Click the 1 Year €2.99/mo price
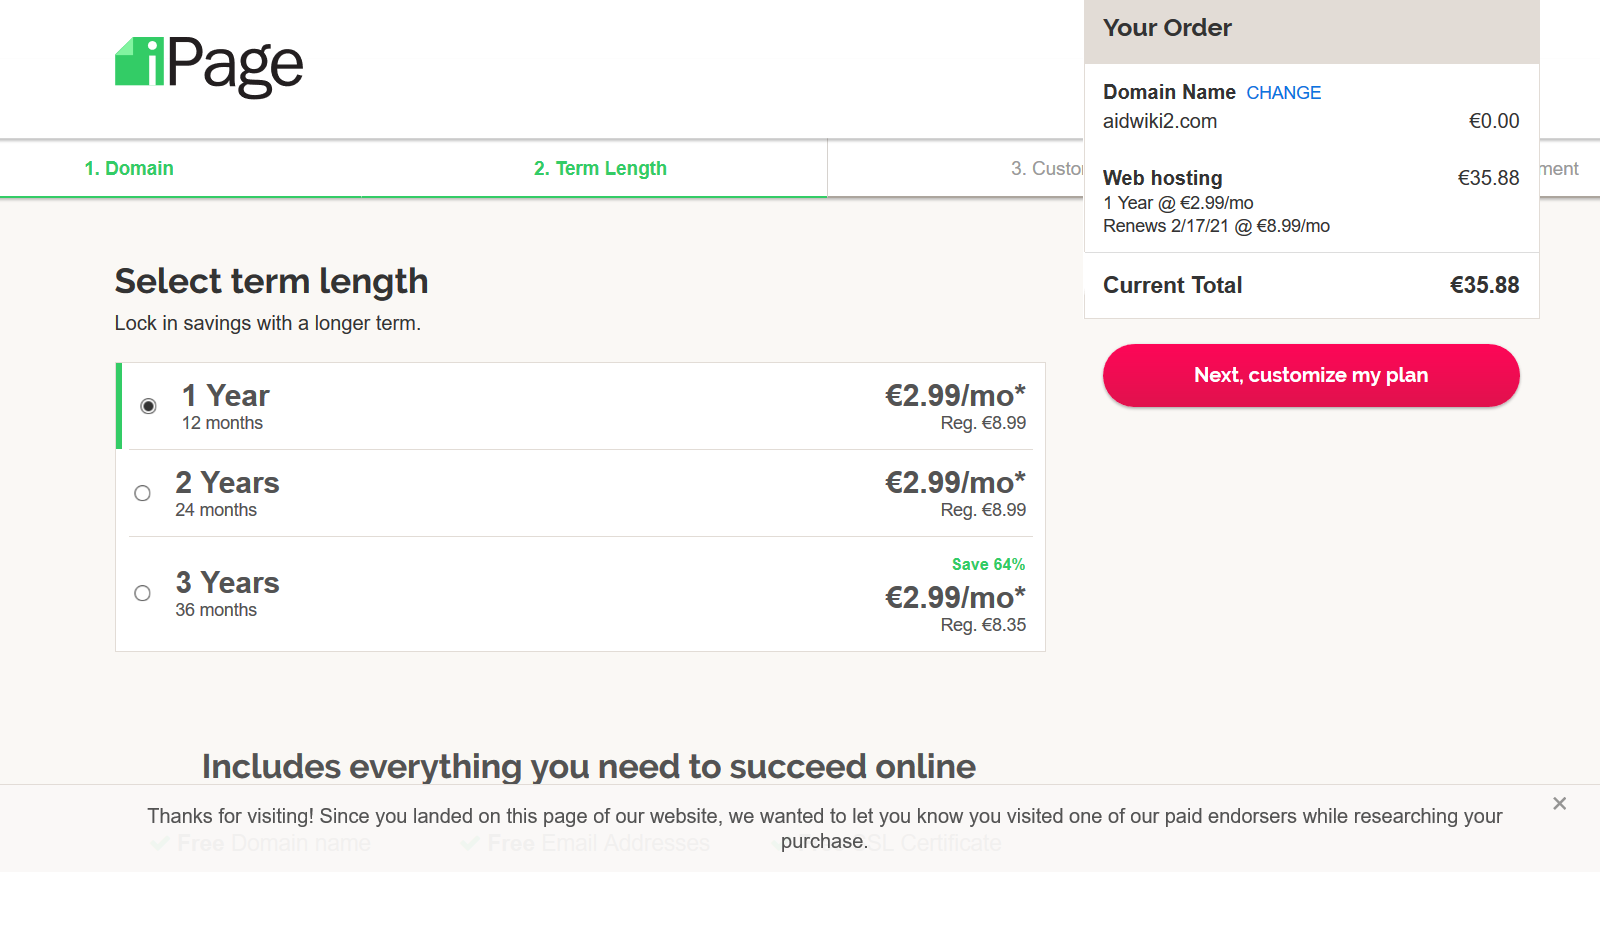 point(955,396)
